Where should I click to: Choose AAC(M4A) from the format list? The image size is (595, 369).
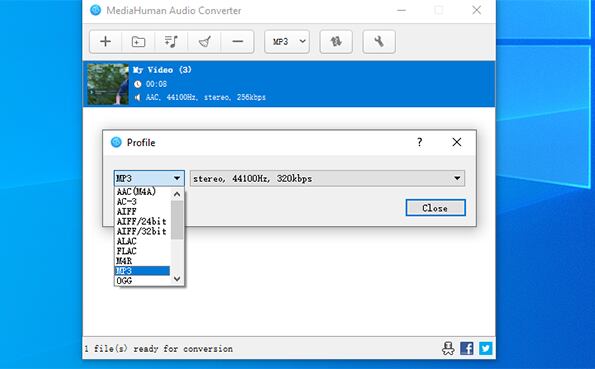click(142, 192)
